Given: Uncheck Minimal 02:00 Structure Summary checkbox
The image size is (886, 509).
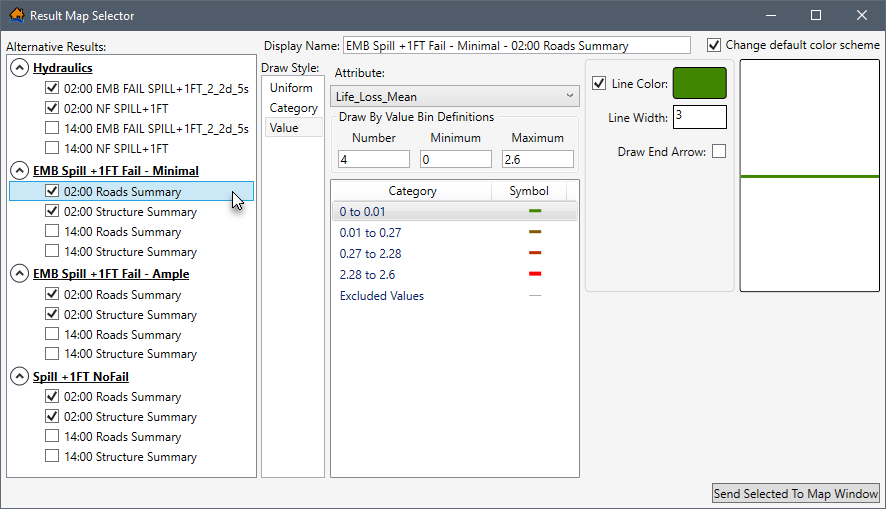Looking at the screenshot, I should pos(51,211).
